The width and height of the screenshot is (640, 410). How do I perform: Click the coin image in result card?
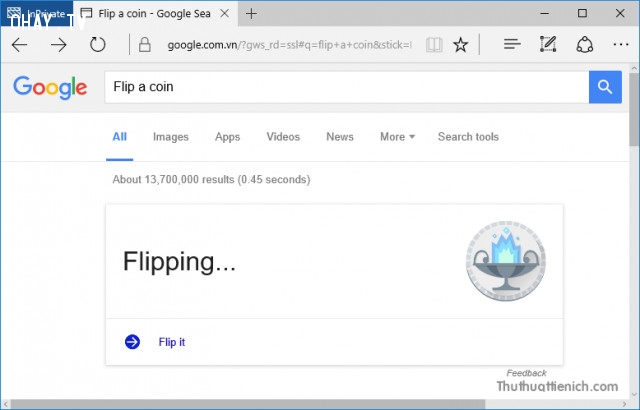click(506, 261)
